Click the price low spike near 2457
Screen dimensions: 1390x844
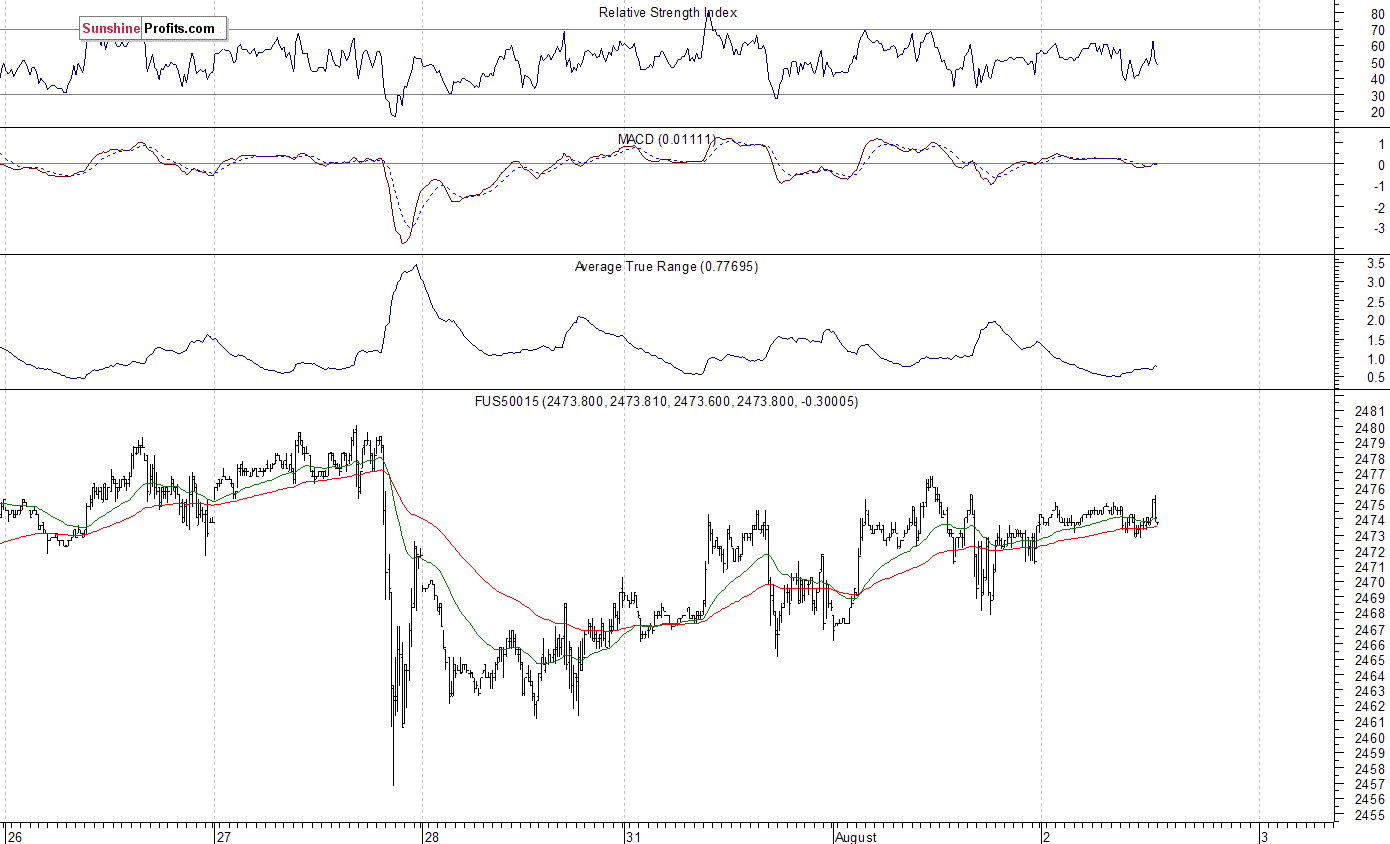tap(393, 783)
